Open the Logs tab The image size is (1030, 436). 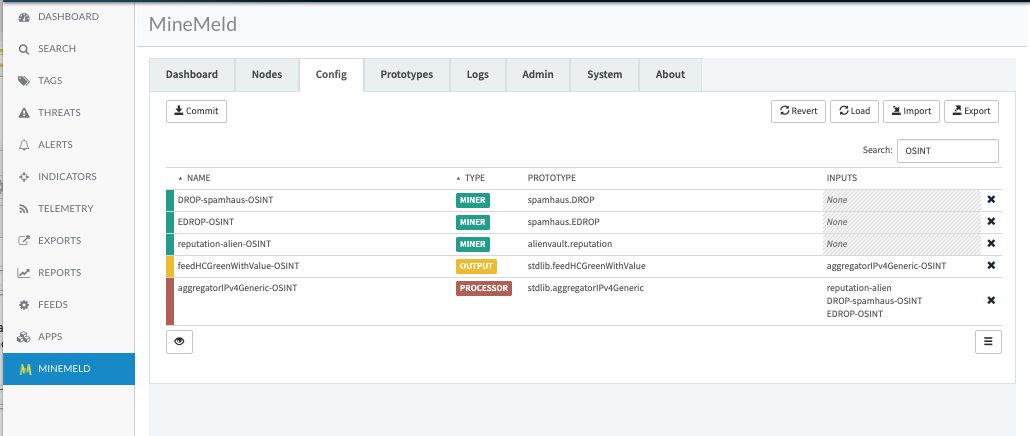pyautogui.click(x=478, y=75)
